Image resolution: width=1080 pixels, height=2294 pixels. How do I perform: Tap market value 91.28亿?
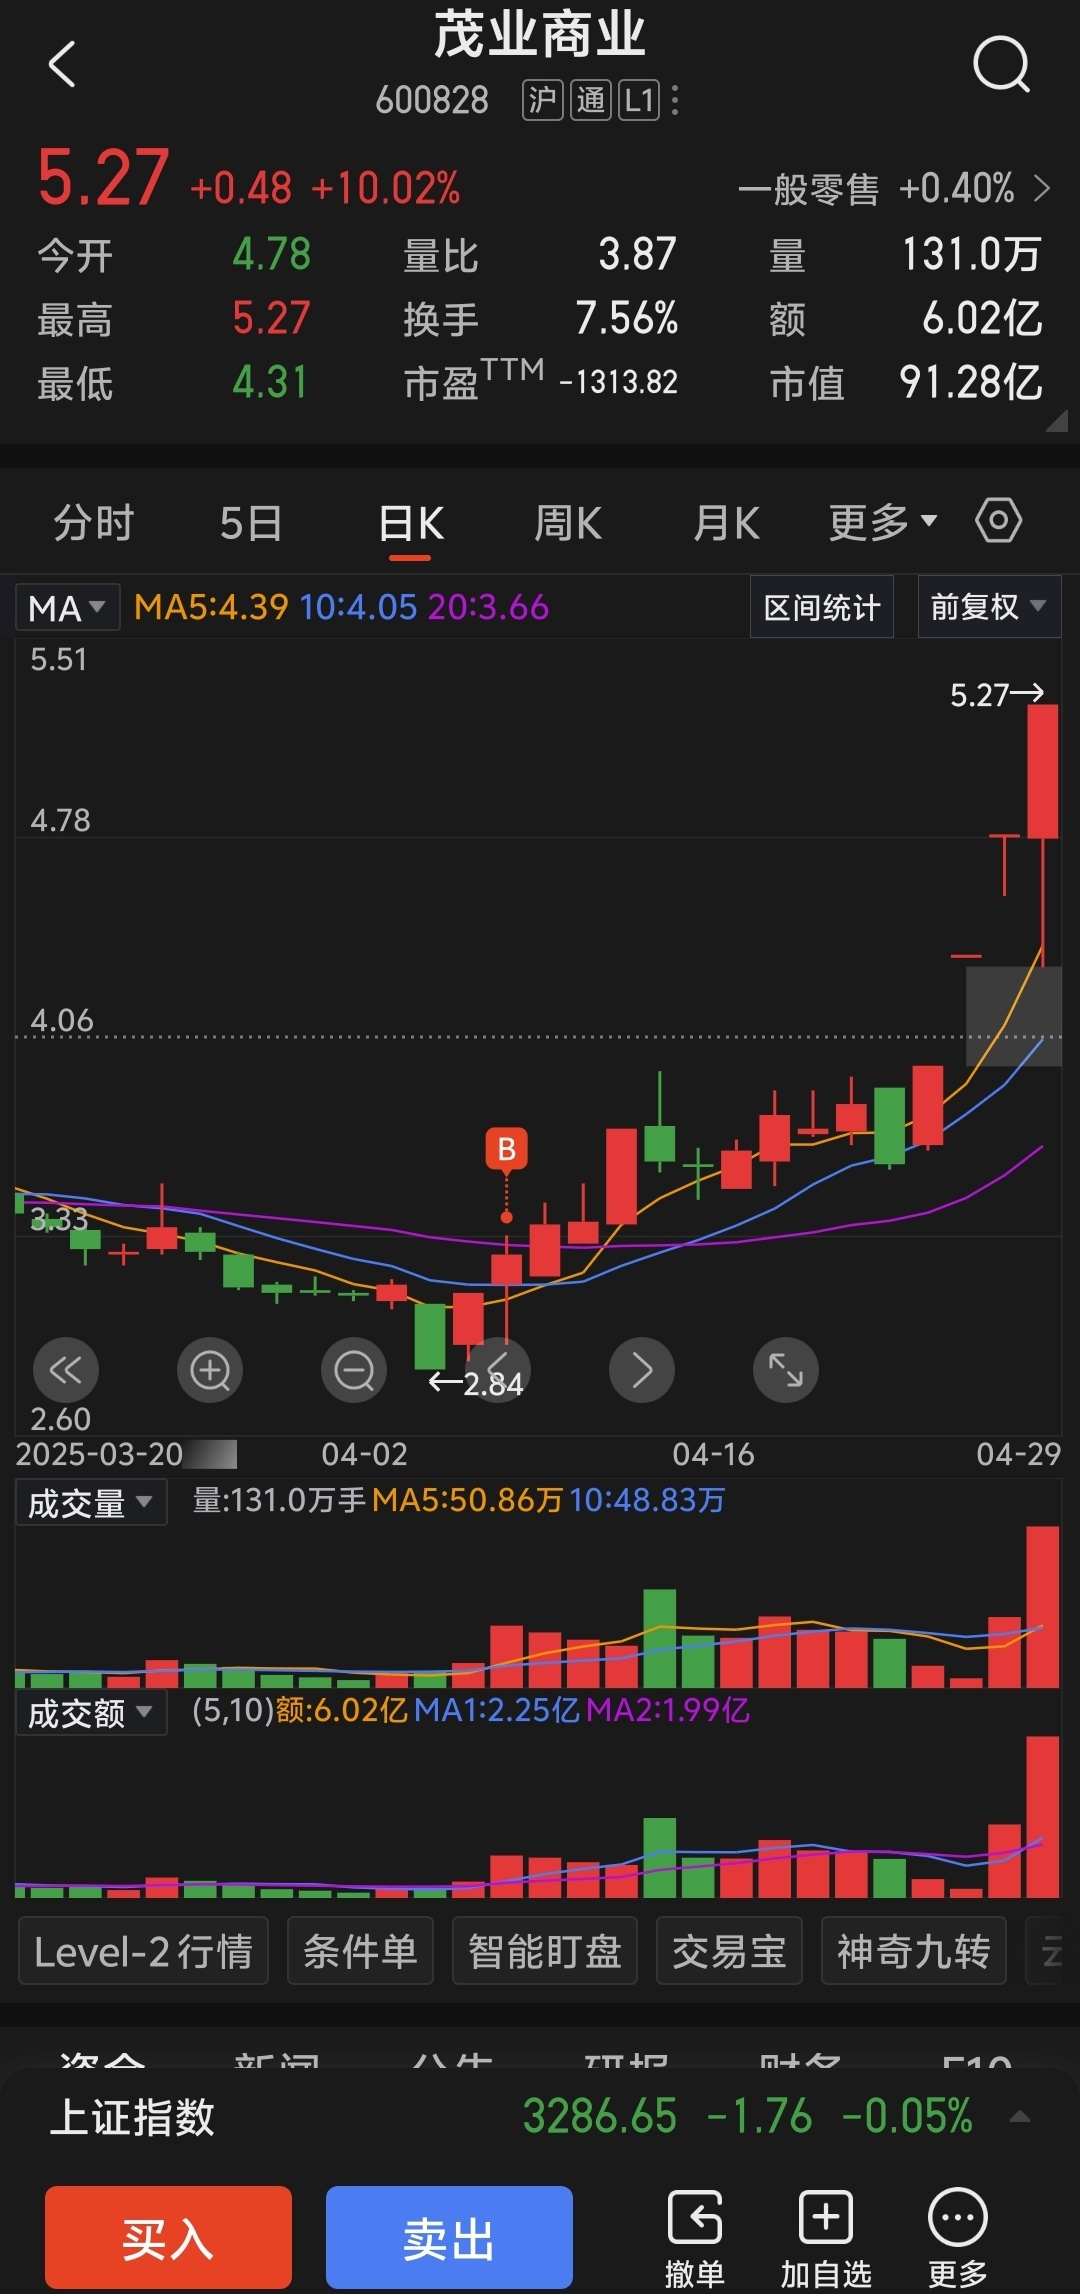(x=970, y=382)
